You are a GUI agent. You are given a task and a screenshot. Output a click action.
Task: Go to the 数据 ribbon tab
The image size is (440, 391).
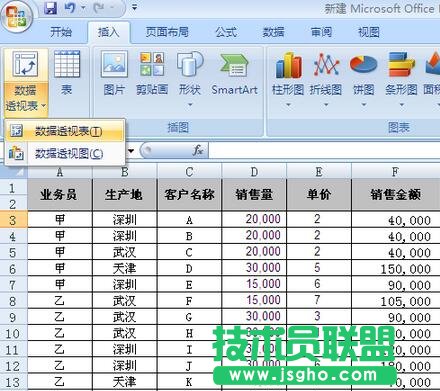(x=273, y=32)
